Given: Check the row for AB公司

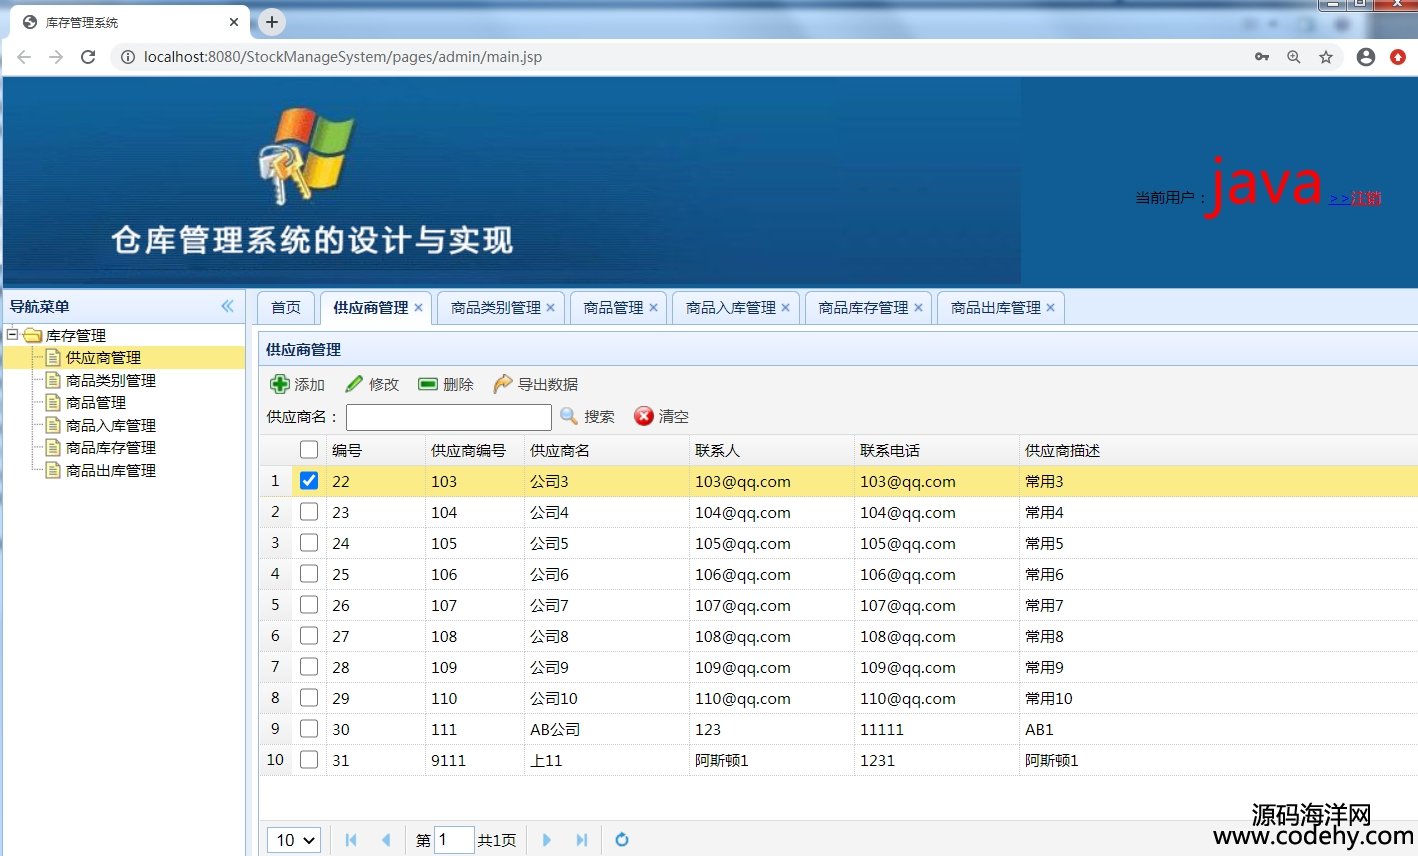Looking at the screenshot, I should coord(309,729).
